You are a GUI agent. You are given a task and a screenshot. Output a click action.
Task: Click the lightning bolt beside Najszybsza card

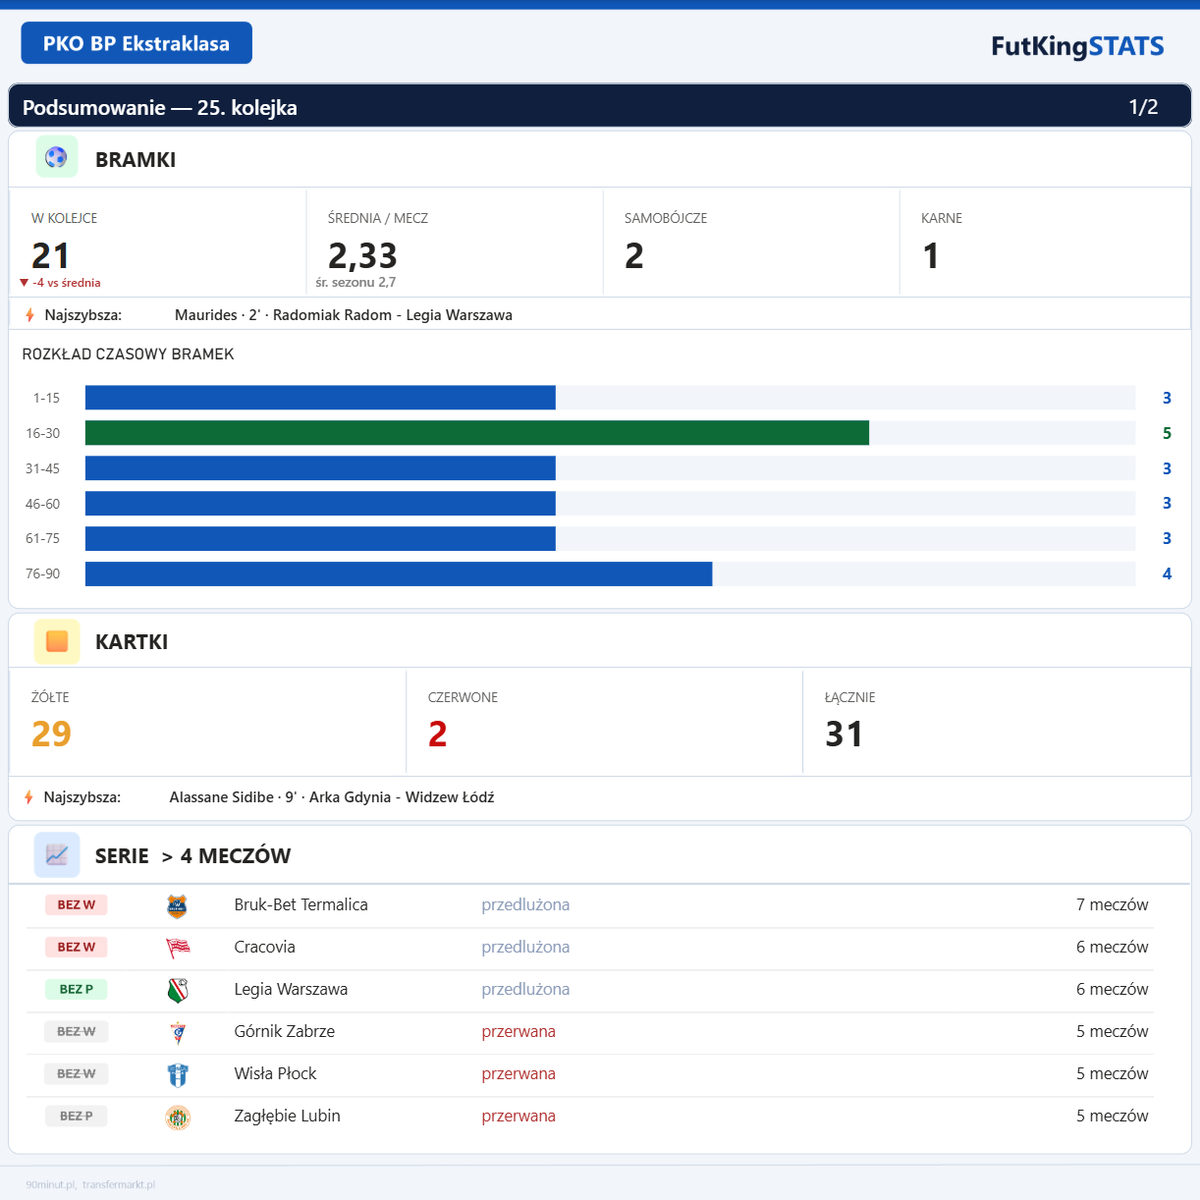[28, 797]
